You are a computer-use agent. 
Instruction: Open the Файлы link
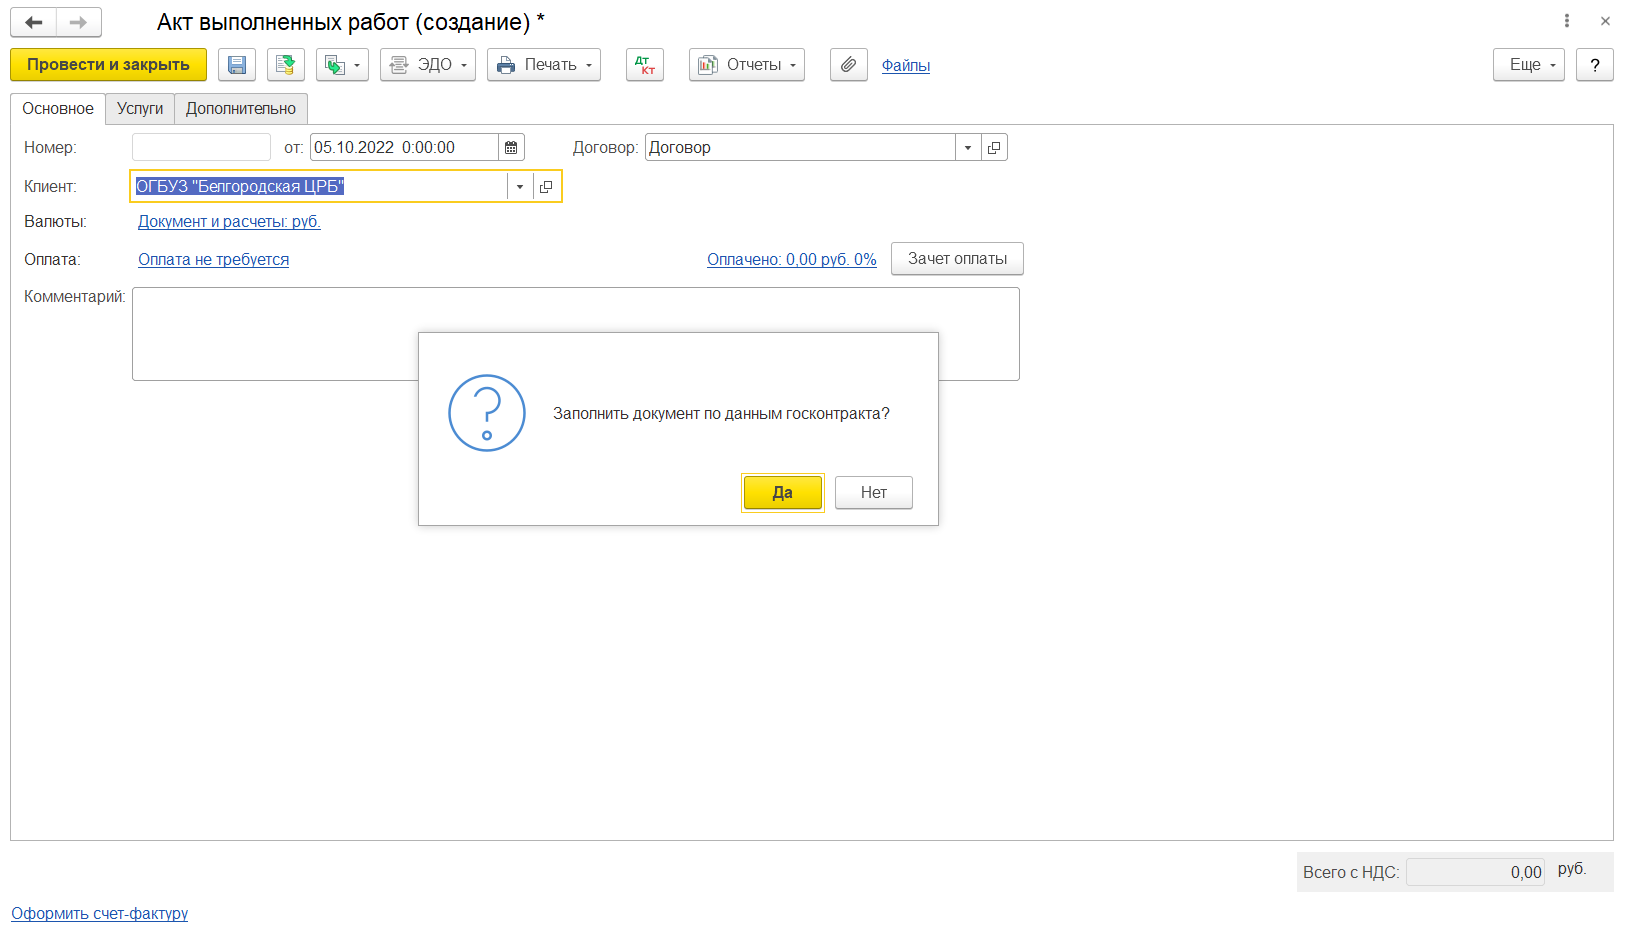click(906, 65)
